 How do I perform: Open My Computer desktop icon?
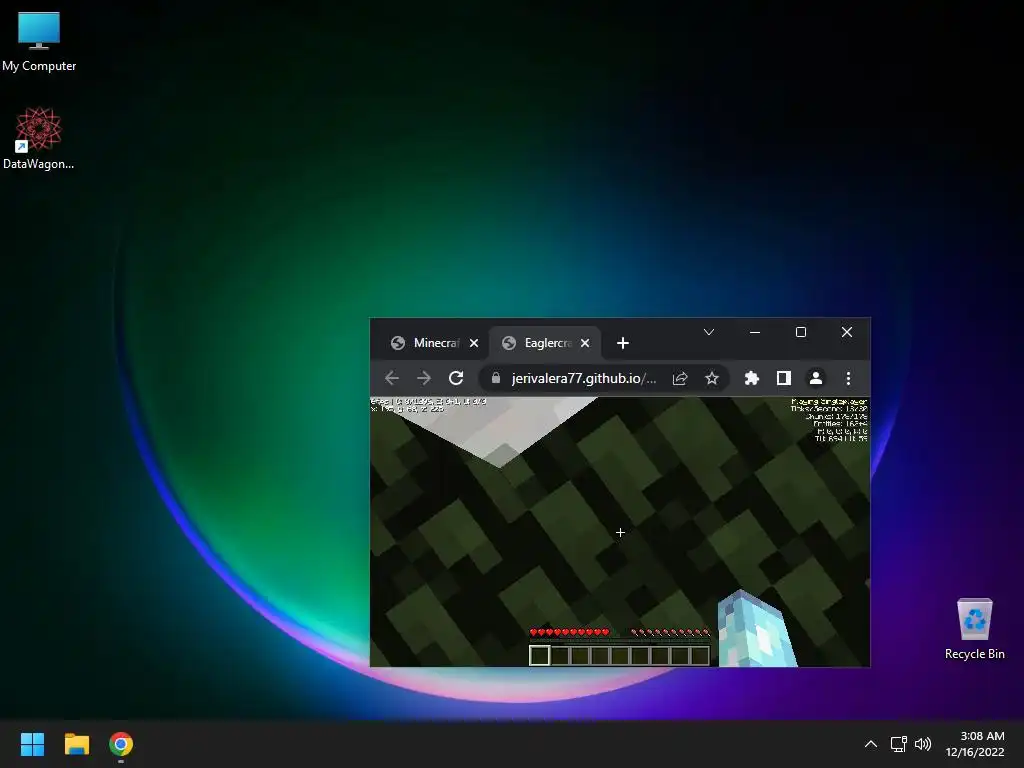click(39, 41)
